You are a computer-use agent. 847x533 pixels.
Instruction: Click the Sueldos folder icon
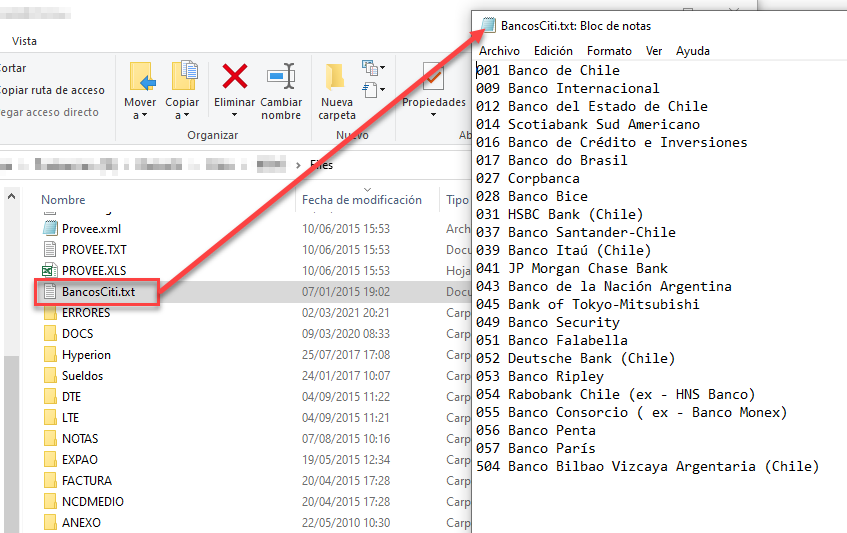pos(50,376)
